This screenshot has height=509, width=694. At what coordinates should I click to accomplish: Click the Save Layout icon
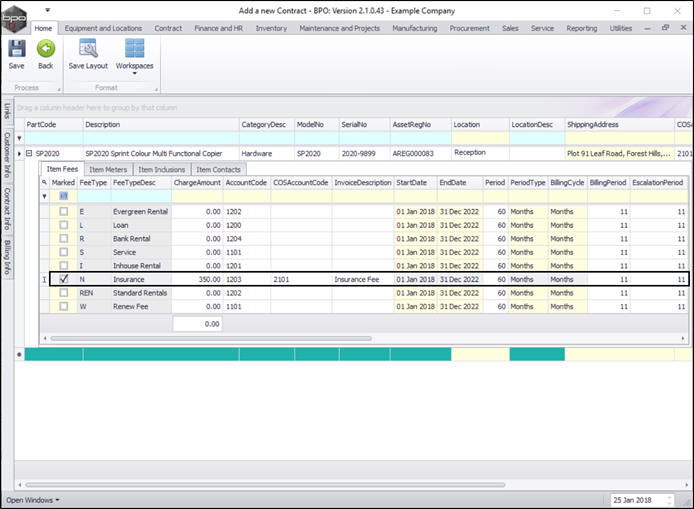pyautogui.click(x=88, y=49)
